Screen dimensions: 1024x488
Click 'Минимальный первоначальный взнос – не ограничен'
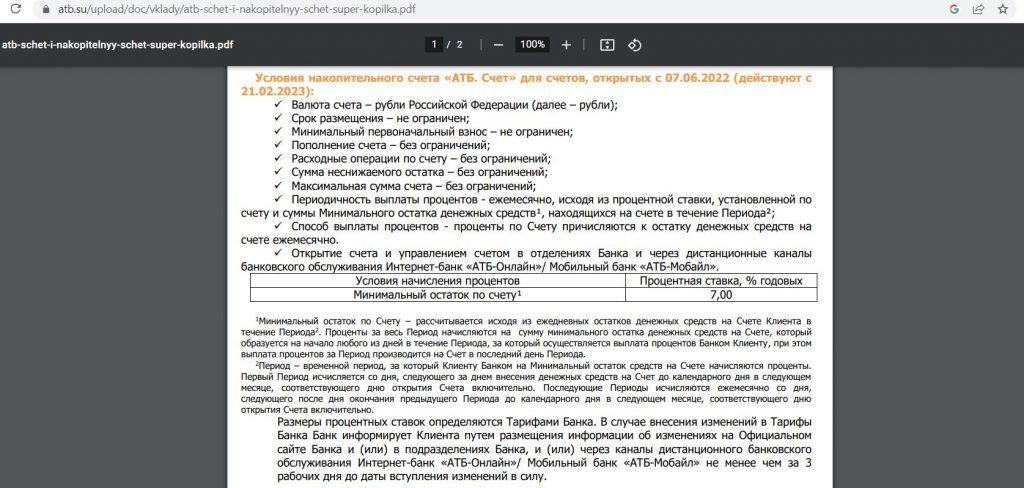pyautogui.click(x=432, y=131)
